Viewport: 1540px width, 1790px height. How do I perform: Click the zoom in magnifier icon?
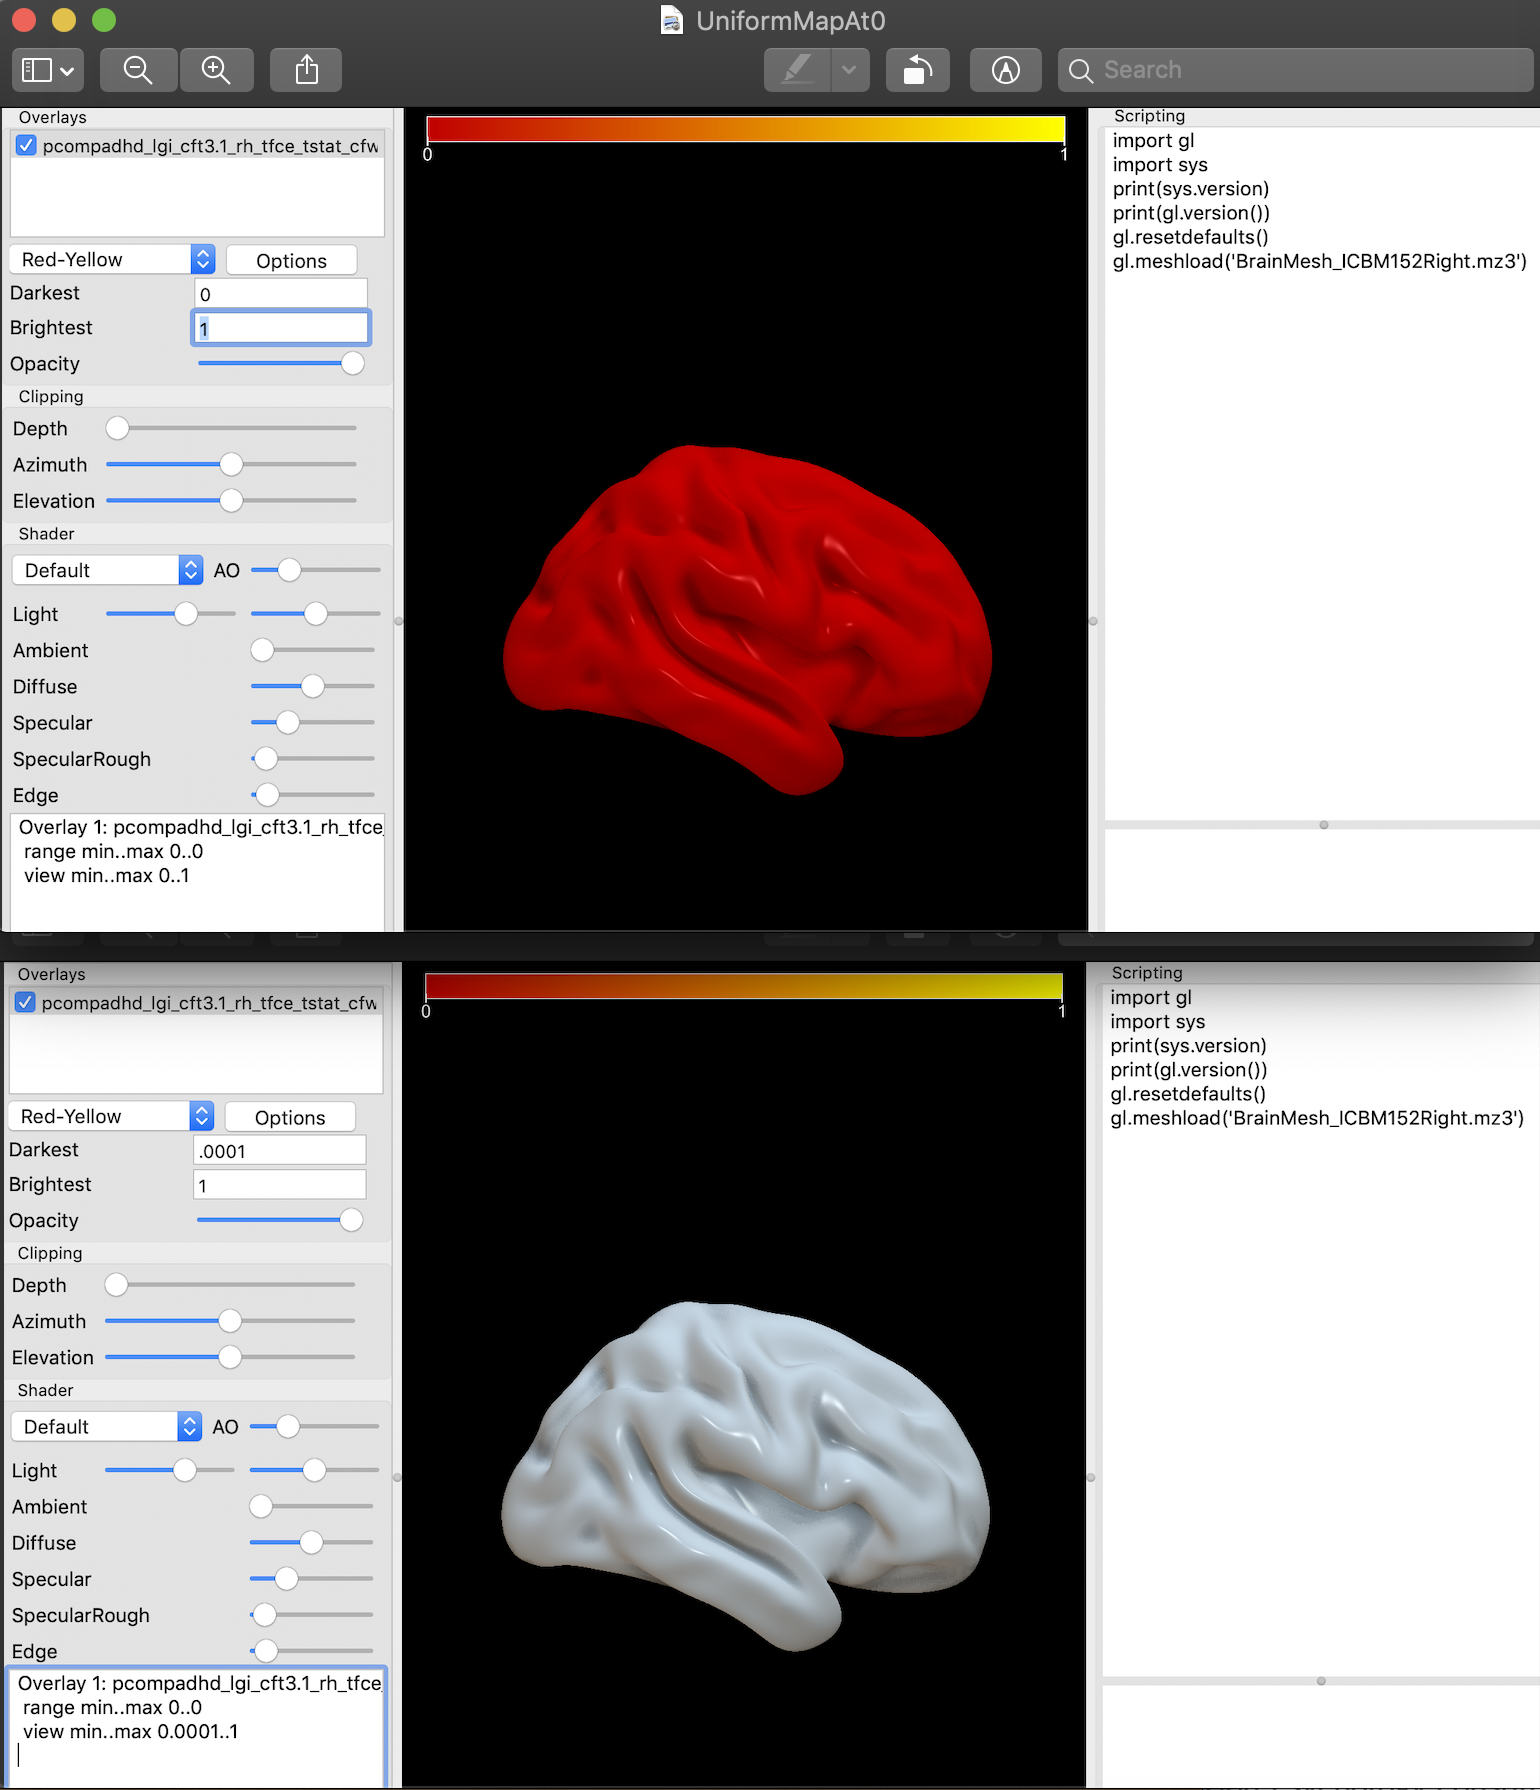(216, 70)
